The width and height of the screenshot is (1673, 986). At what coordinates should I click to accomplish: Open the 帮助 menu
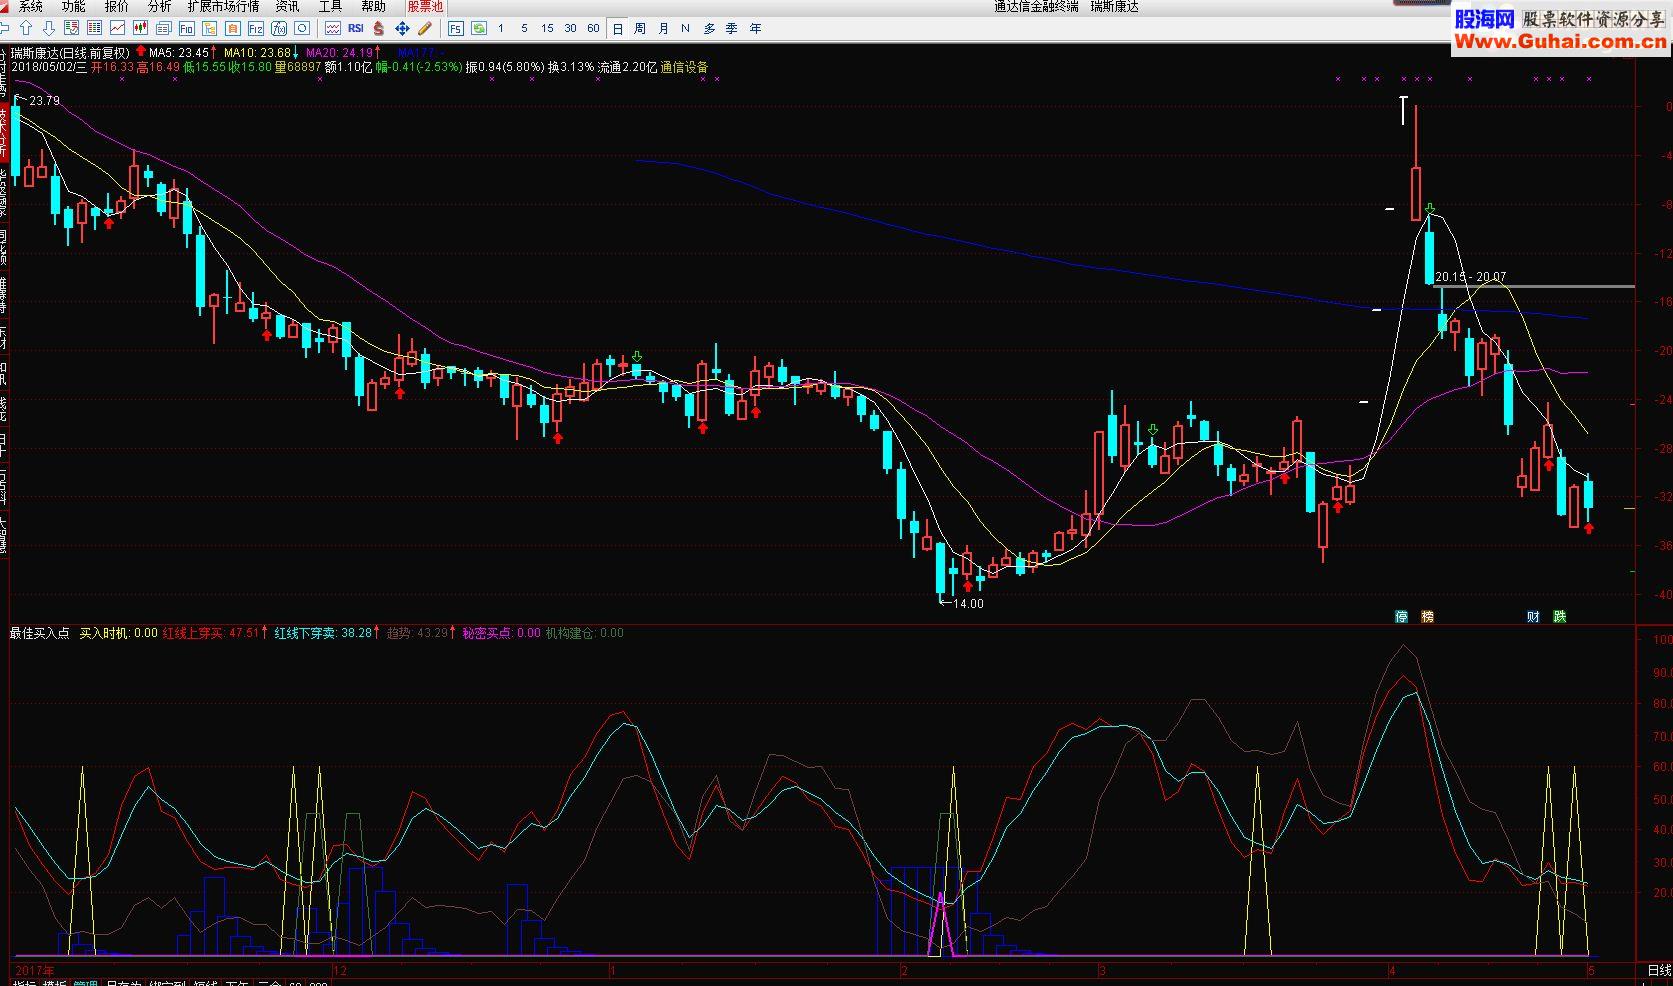[x=373, y=7]
